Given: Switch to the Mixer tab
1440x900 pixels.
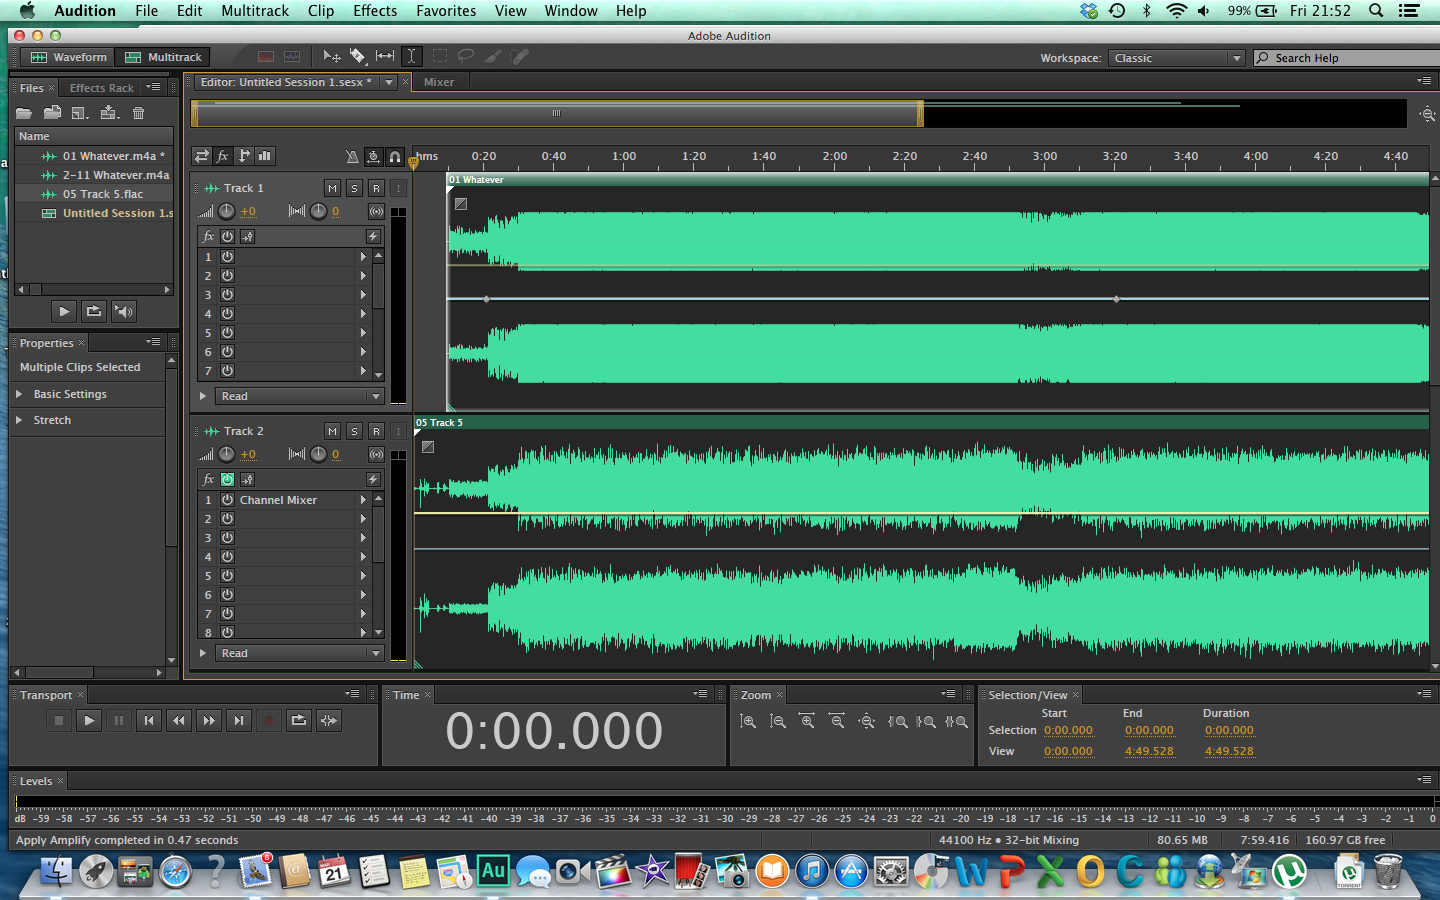Looking at the screenshot, I should coord(439,82).
